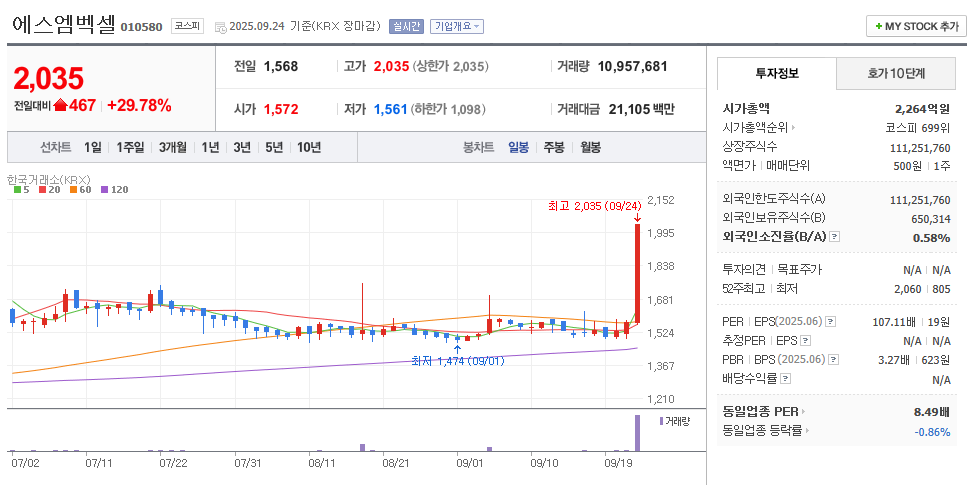
Task: Click the 최고 2,035 (09/24) marker
Action: tap(594, 205)
